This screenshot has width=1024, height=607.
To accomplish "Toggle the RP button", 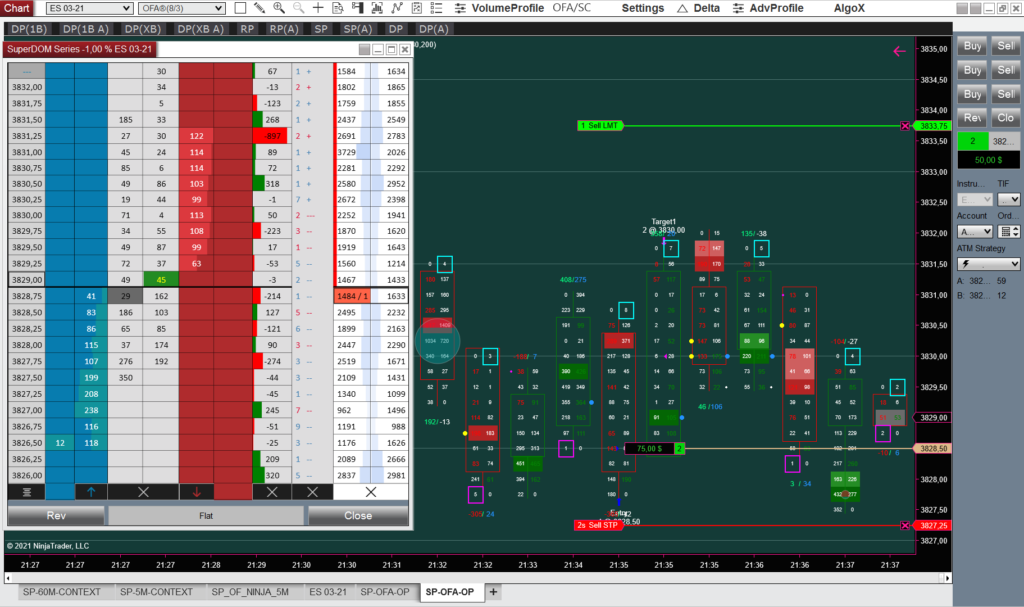I will click(247, 29).
